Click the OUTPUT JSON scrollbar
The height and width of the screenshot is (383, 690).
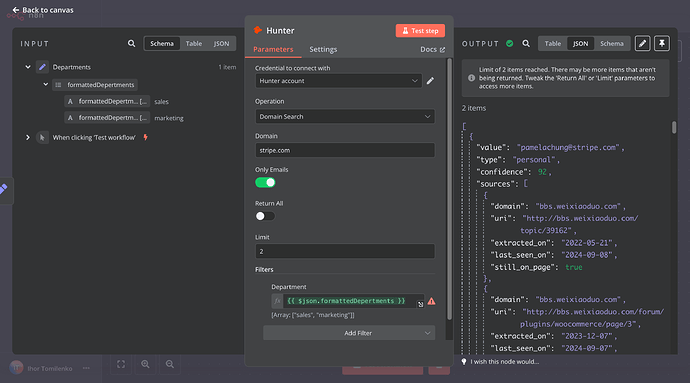point(674,128)
